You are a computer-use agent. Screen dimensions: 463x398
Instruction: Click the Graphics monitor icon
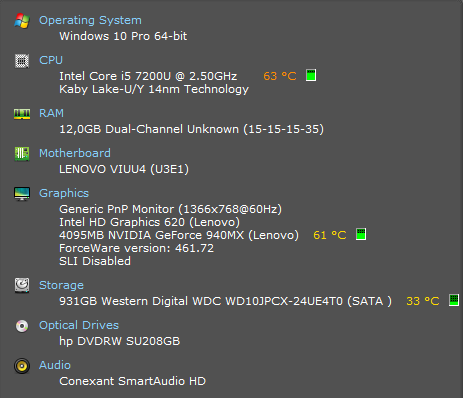[x=22, y=194]
